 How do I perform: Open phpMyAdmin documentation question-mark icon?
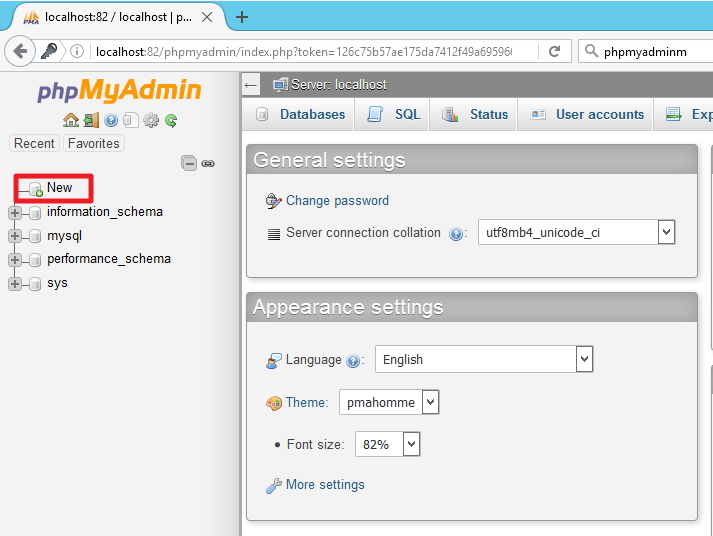click(111, 120)
